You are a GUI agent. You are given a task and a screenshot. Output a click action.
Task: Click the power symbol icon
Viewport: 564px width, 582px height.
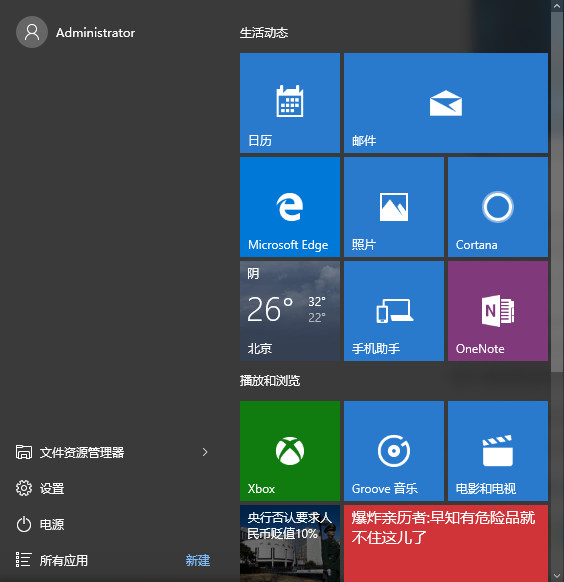click(x=24, y=524)
